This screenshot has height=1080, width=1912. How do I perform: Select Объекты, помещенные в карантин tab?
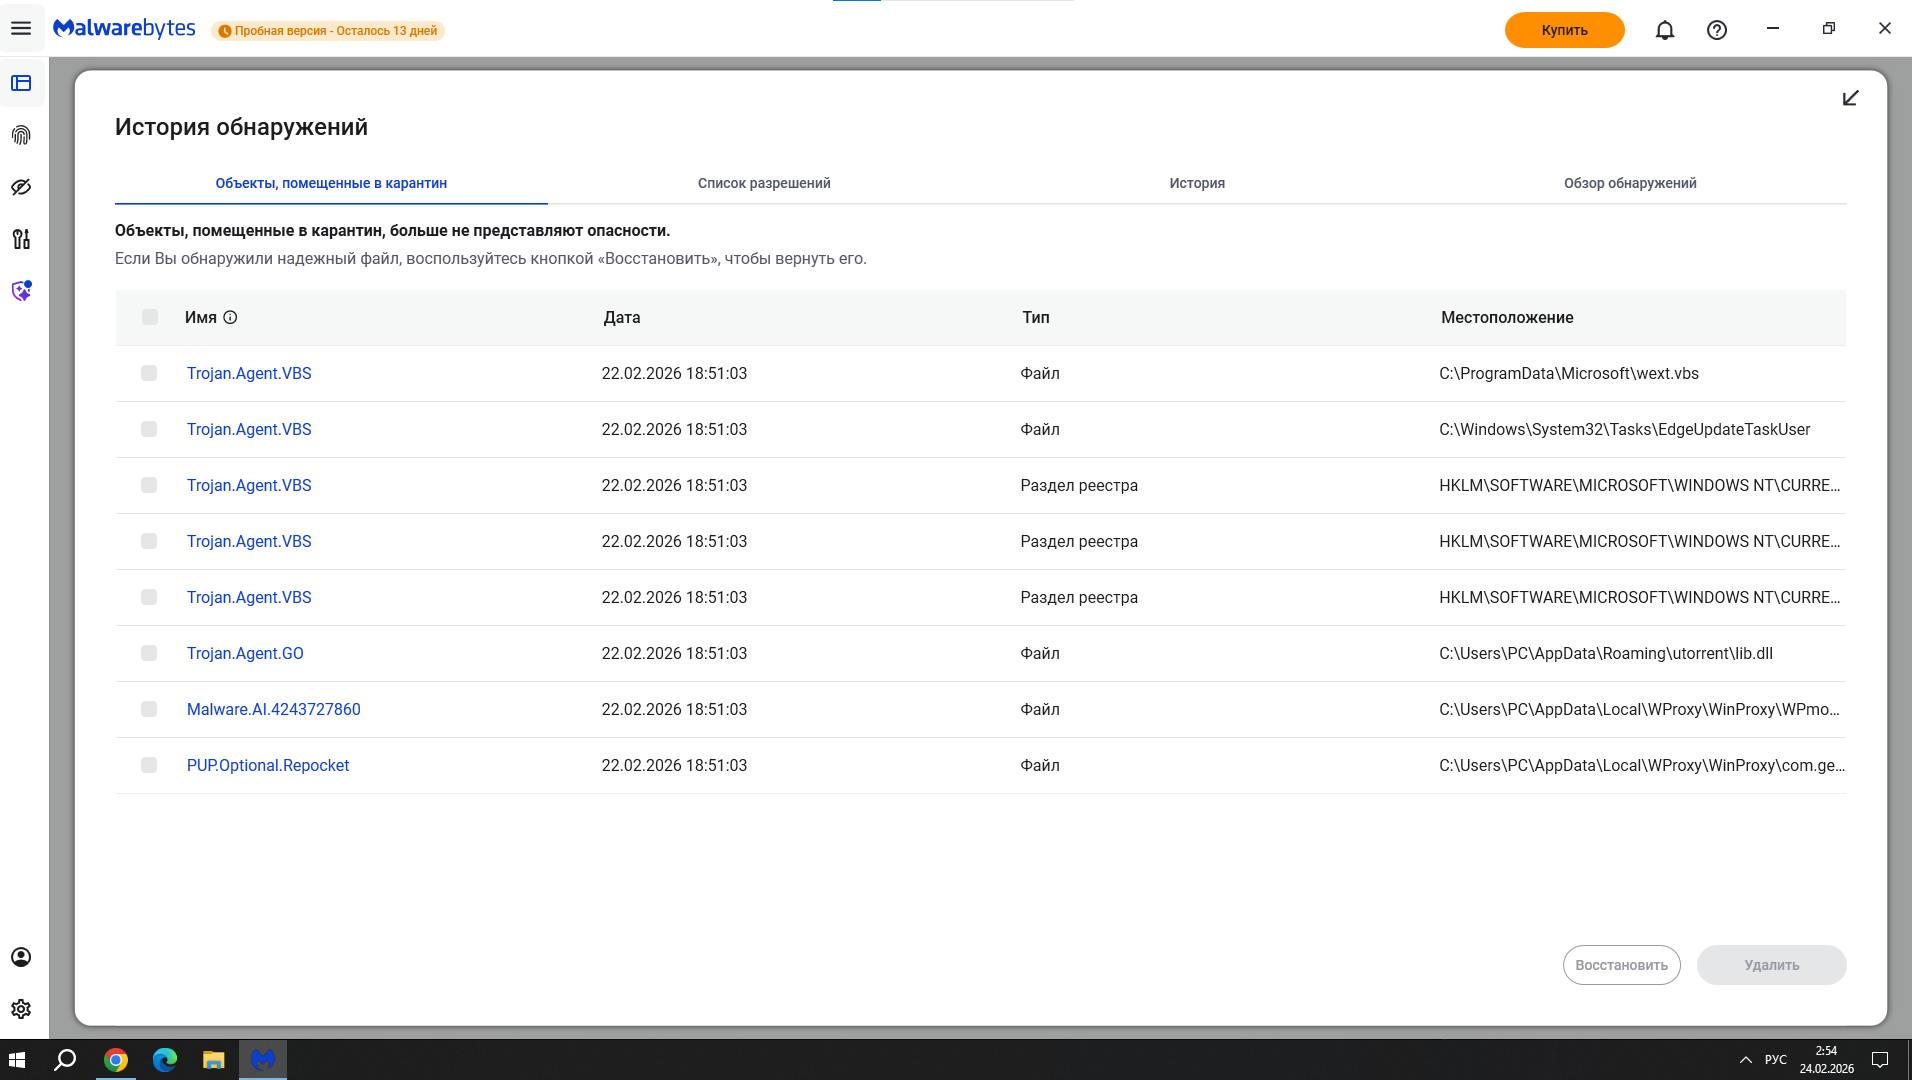331,183
